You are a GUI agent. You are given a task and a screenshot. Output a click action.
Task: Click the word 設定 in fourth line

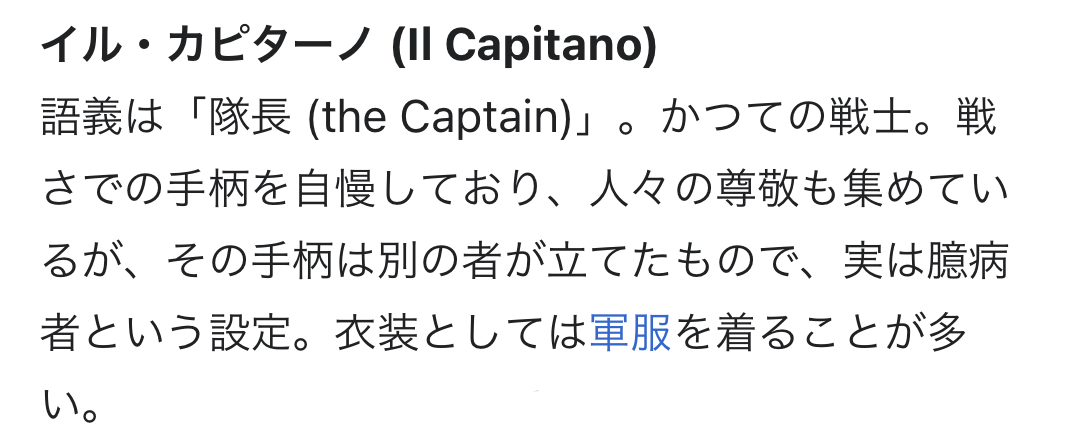tap(250, 333)
